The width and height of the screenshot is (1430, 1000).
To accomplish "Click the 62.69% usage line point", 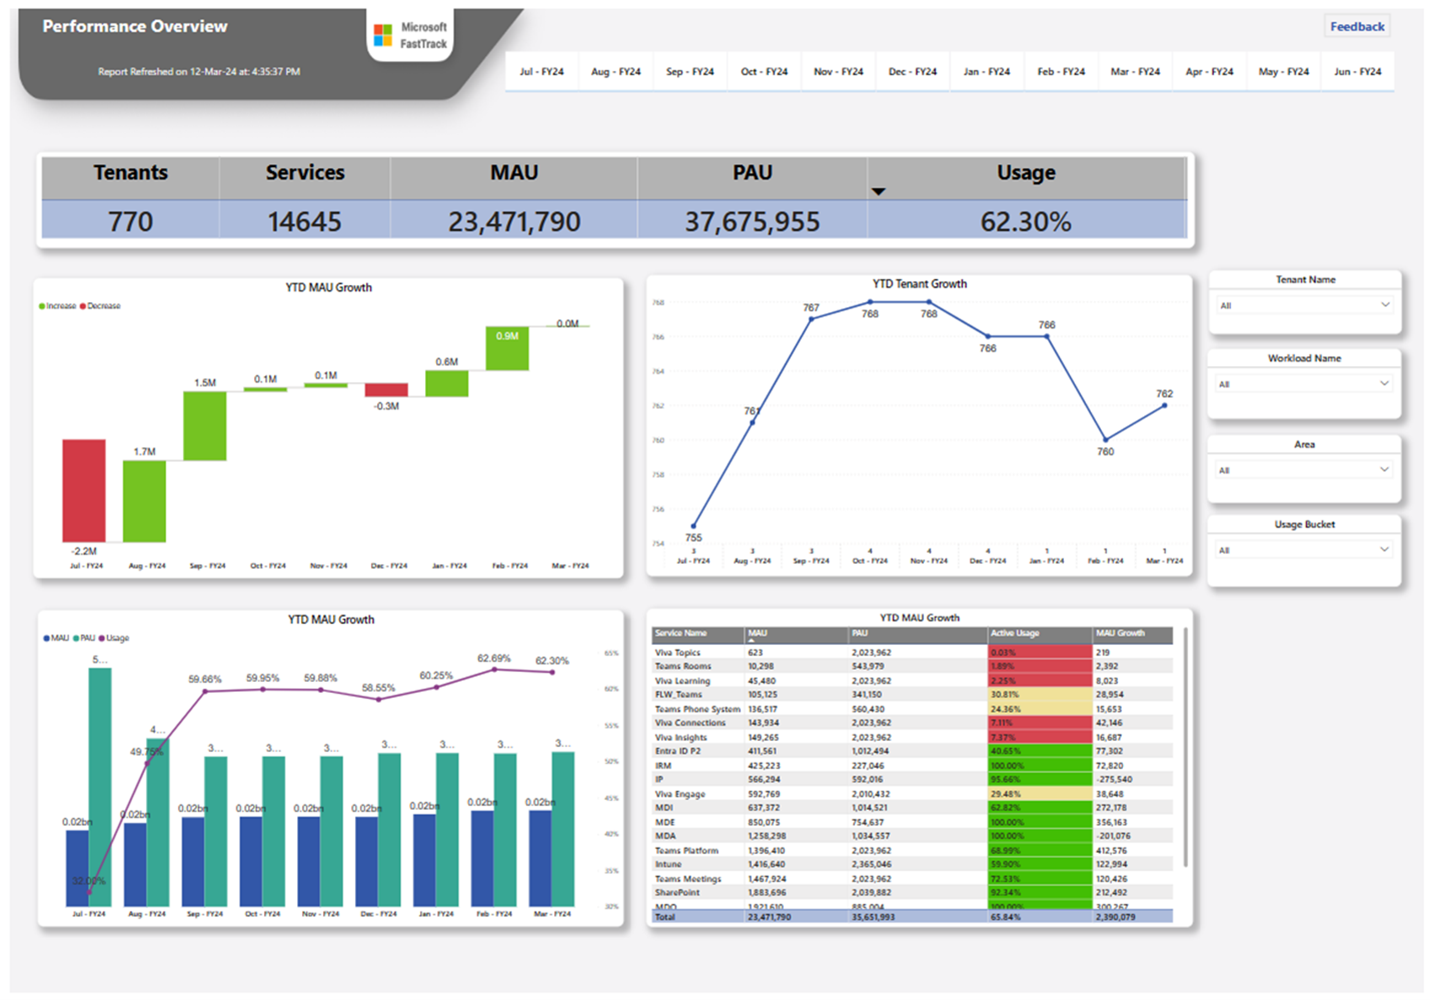I will click(x=494, y=670).
